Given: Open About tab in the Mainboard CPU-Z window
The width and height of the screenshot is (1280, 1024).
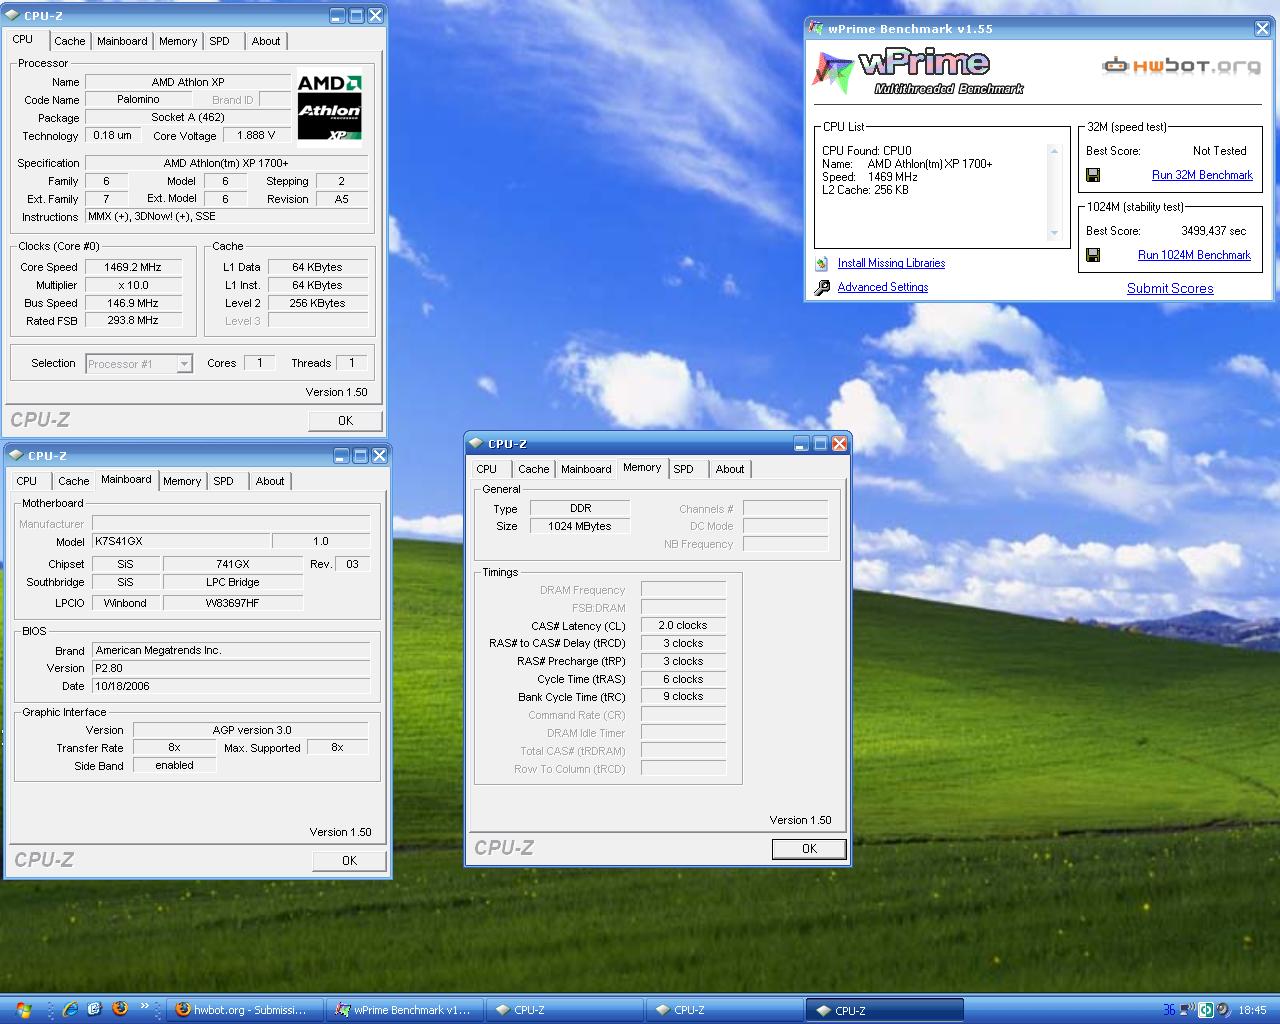Looking at the screenshot, I should 270,481.
